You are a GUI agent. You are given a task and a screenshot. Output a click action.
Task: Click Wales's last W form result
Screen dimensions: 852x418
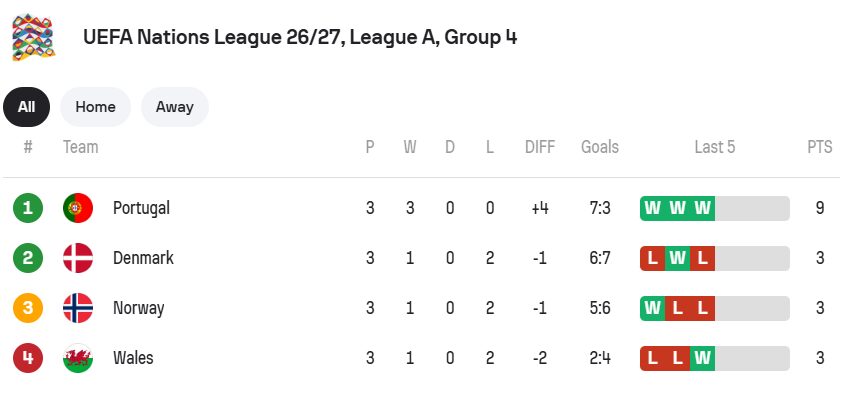[x=703, y=358]
